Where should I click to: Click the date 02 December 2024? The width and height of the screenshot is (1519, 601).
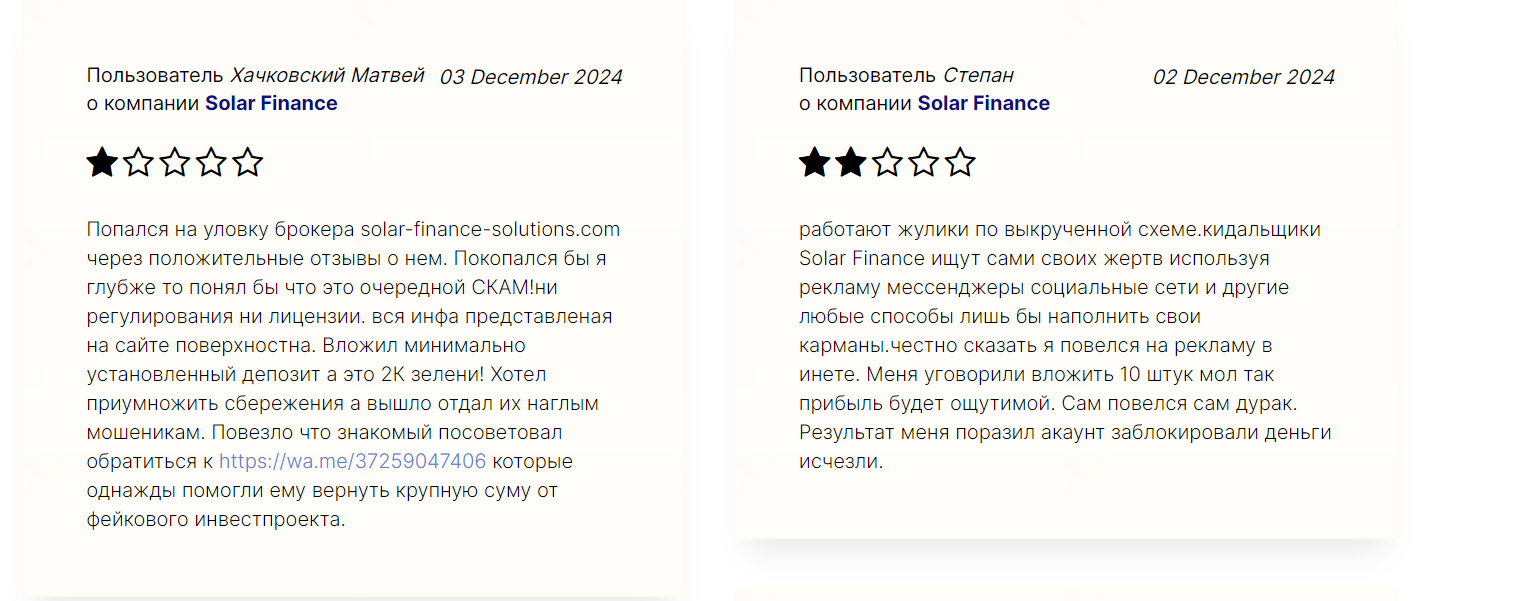pos(1243,77)
